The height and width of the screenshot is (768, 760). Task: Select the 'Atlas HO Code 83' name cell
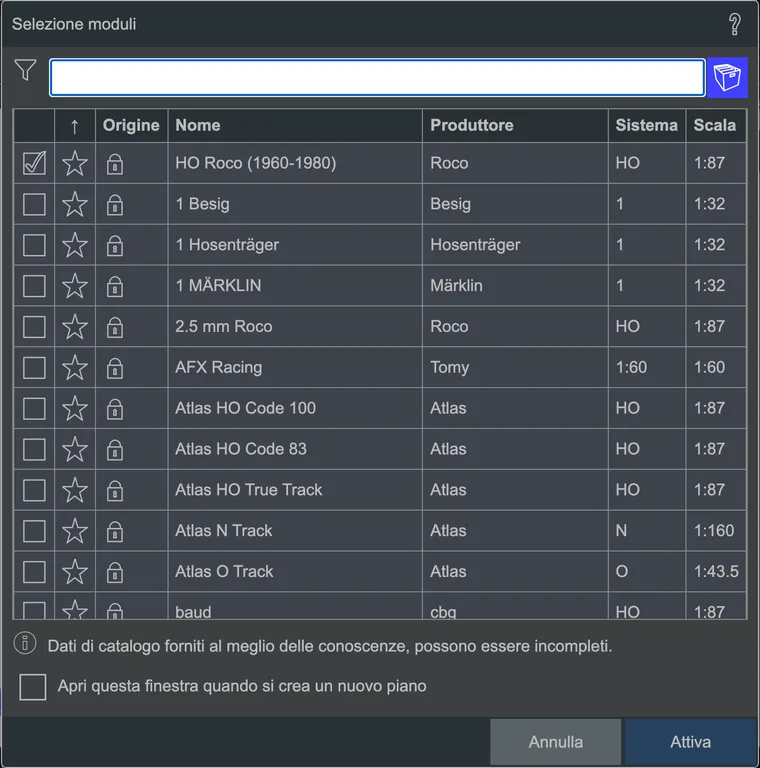click(295, 449)
